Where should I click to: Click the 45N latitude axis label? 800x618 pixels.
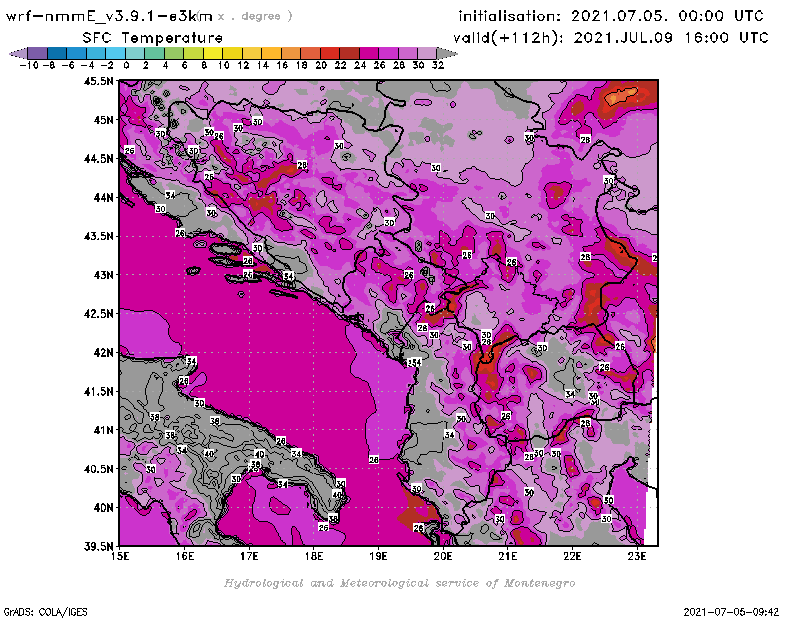tap(103, 120)
